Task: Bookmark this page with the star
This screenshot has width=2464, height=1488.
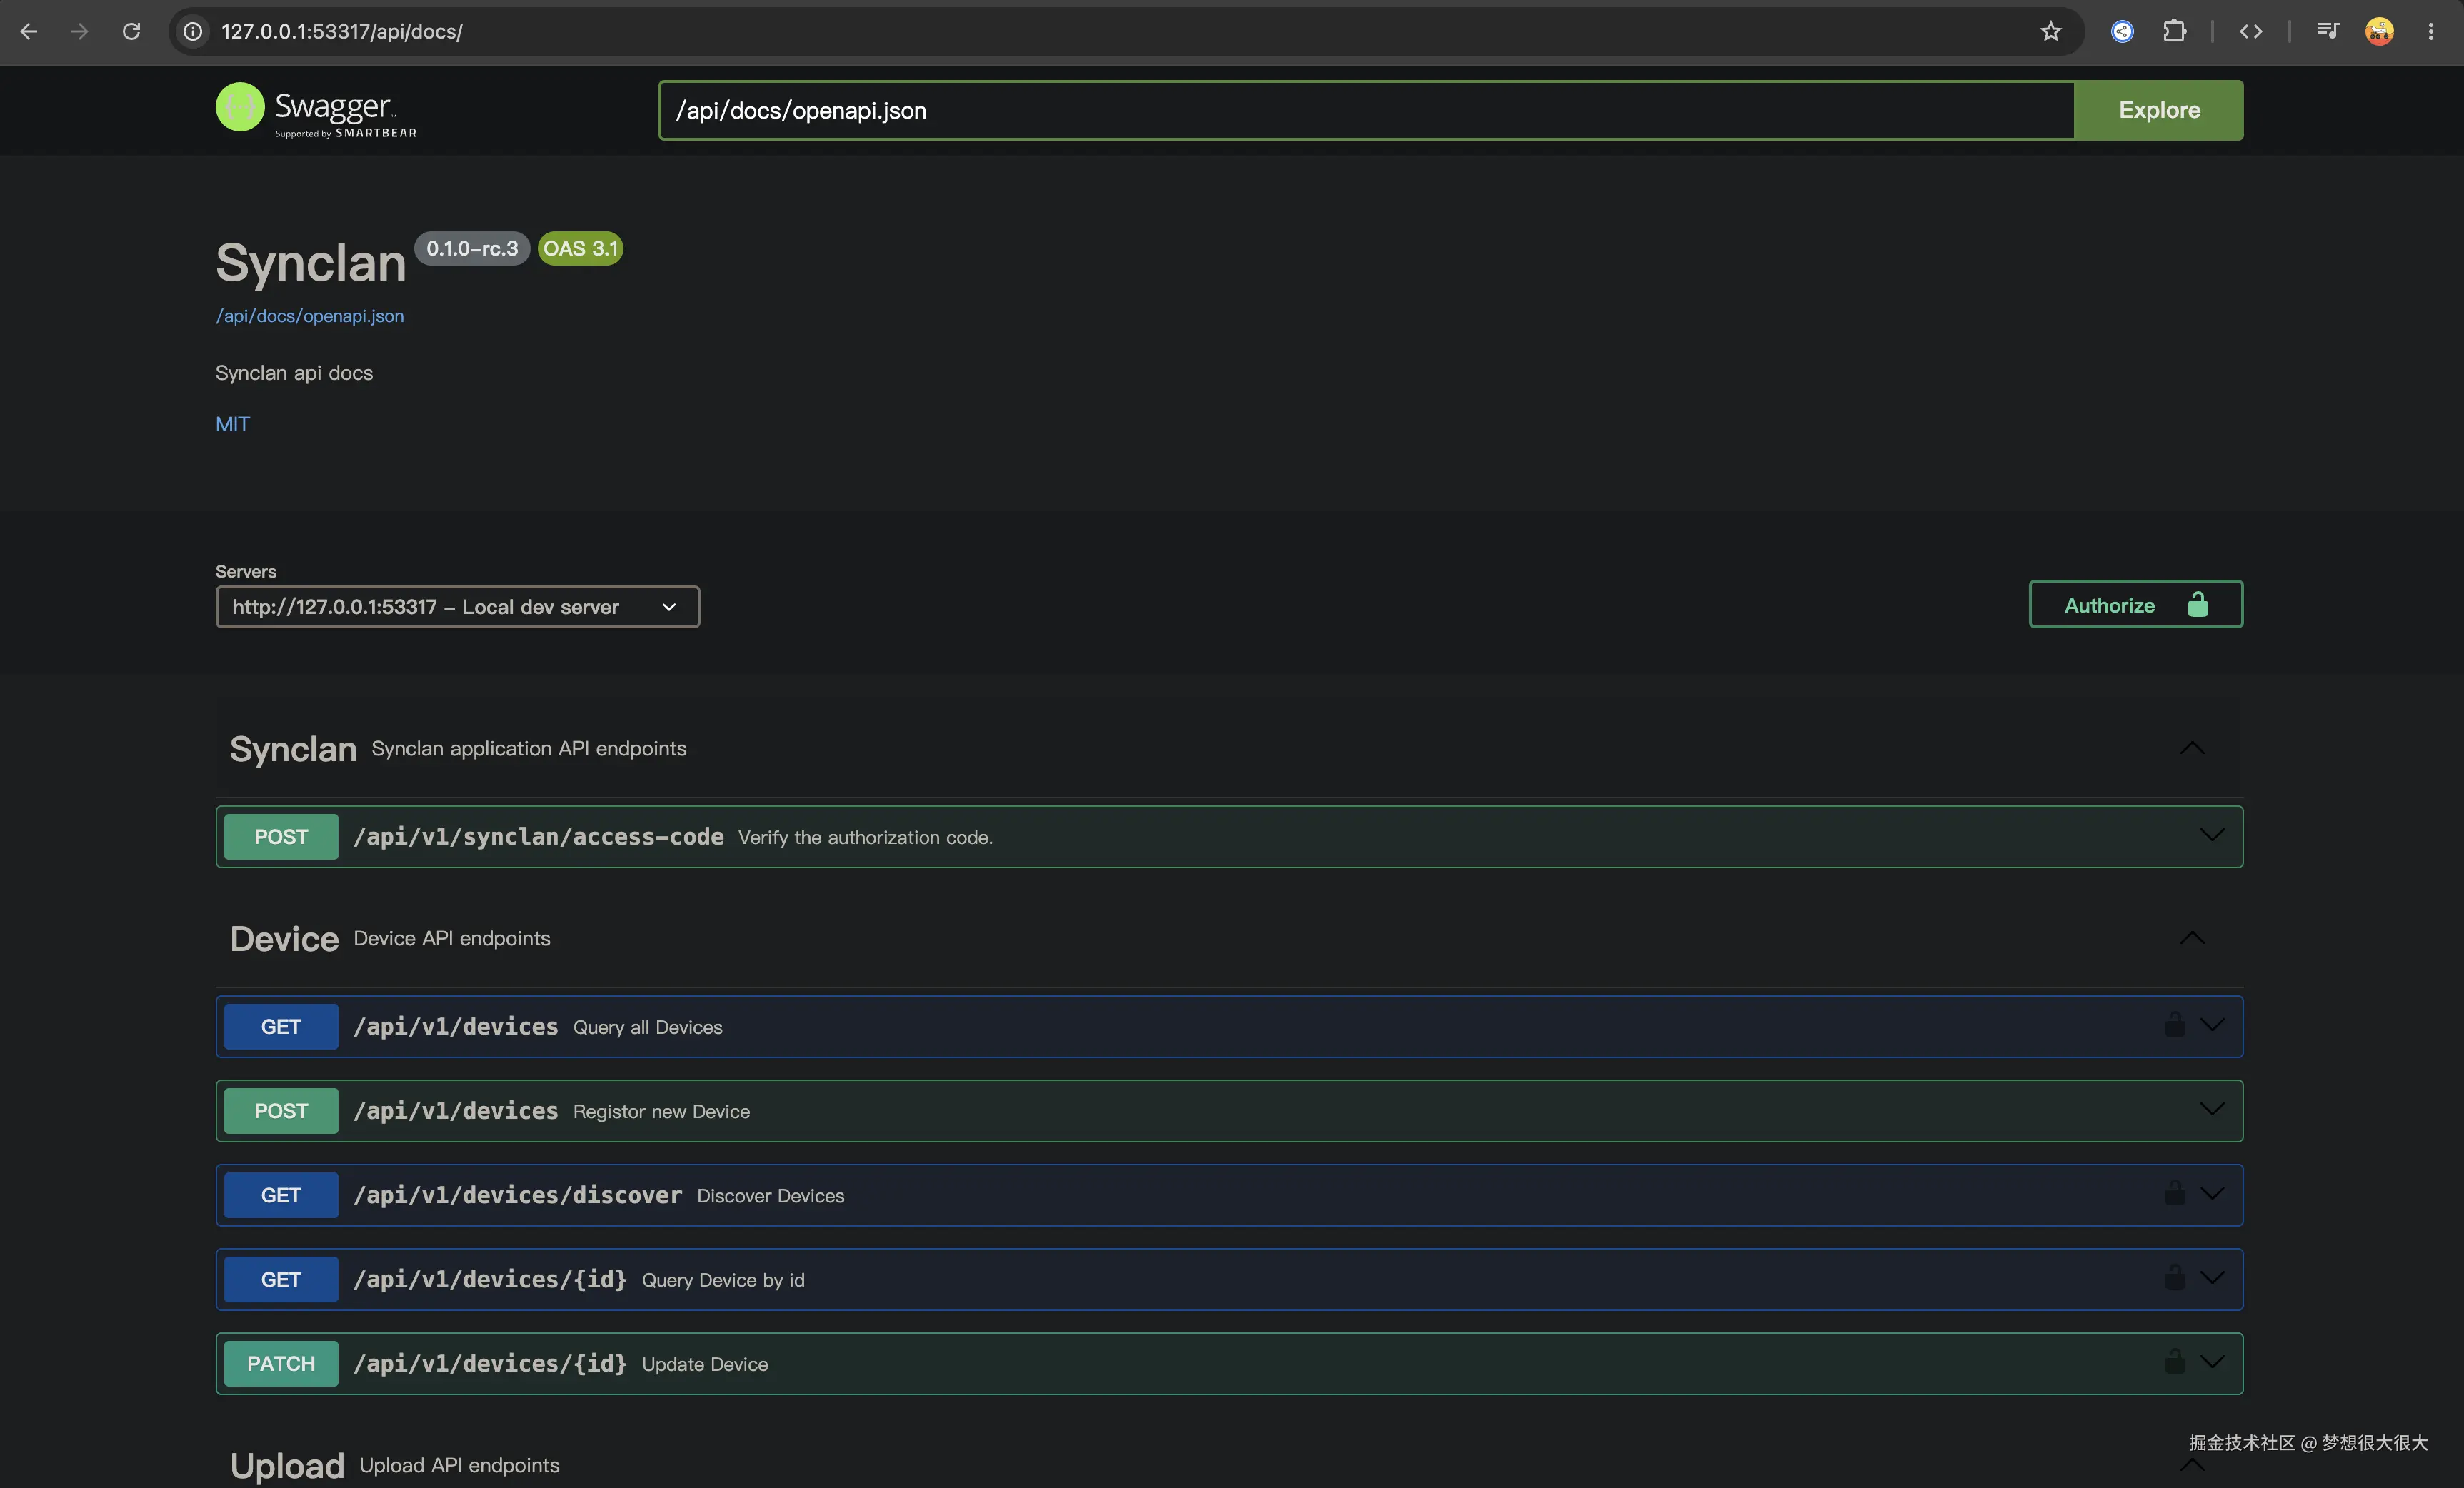Action: point(2051,31)
